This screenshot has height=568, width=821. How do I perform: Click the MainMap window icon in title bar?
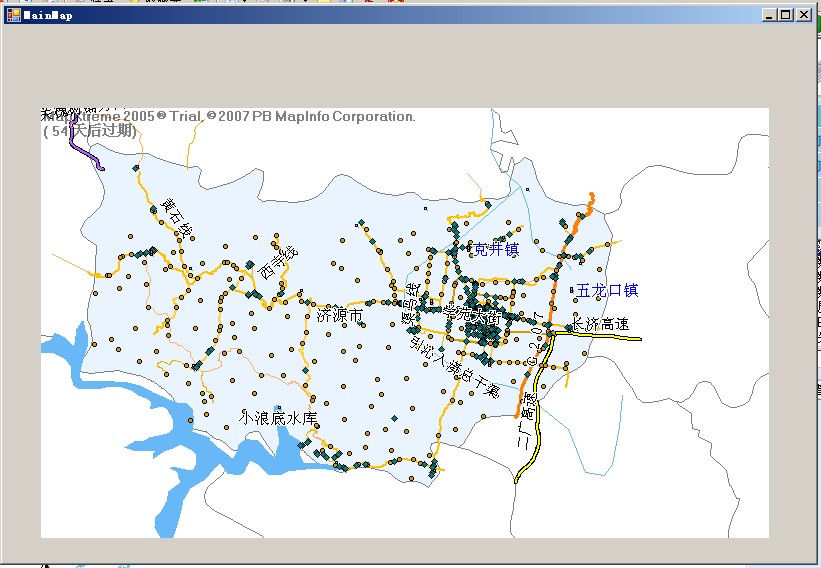click(x=13, y=15)
